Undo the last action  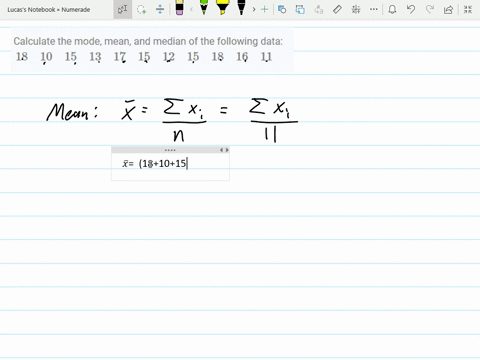coord(411,9)
